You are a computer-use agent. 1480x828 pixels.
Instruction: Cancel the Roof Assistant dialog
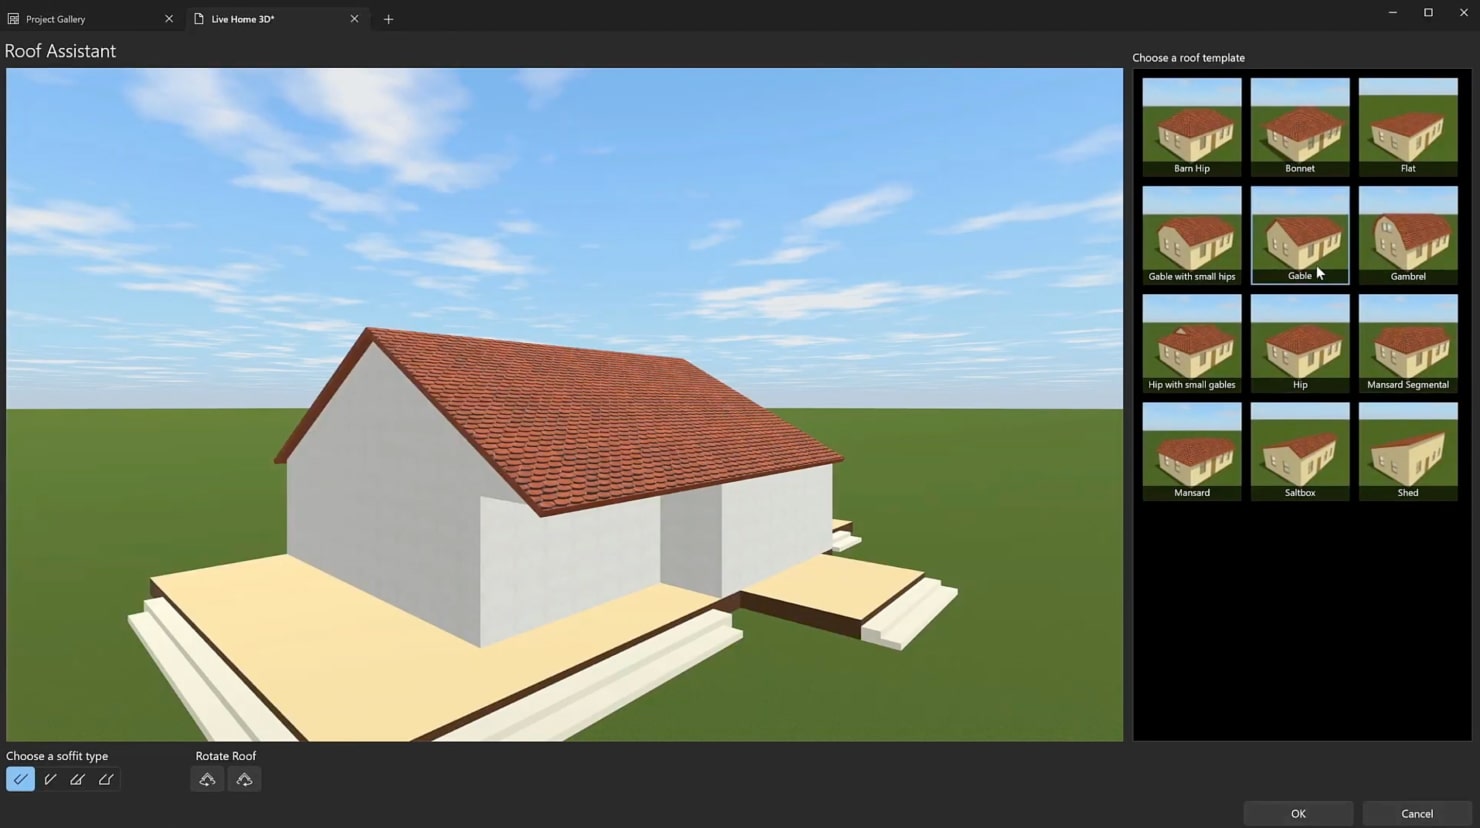pyautogui.click(x=1416, y=813)
